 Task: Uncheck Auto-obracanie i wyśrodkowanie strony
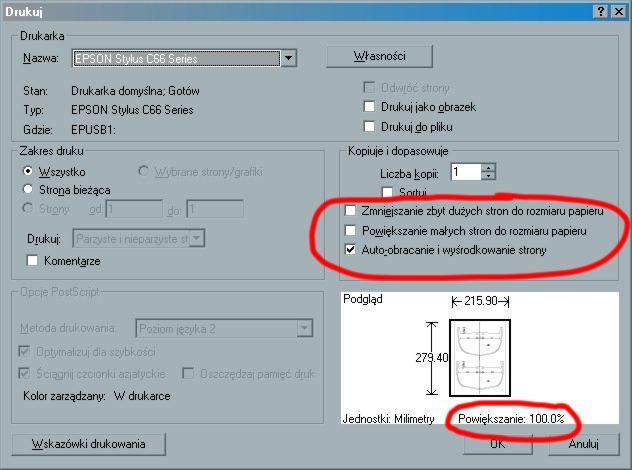click(350, 250)
